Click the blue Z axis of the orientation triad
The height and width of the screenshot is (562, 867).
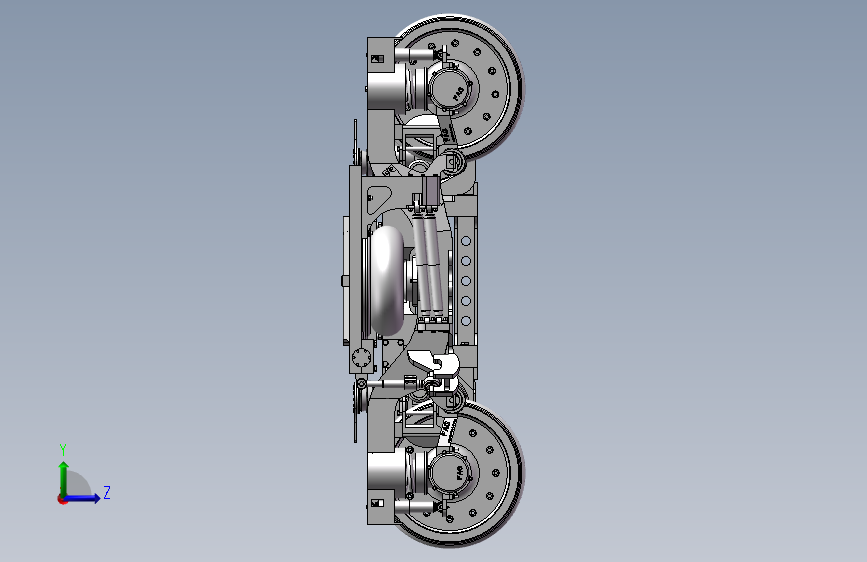[x=82, y=498]
